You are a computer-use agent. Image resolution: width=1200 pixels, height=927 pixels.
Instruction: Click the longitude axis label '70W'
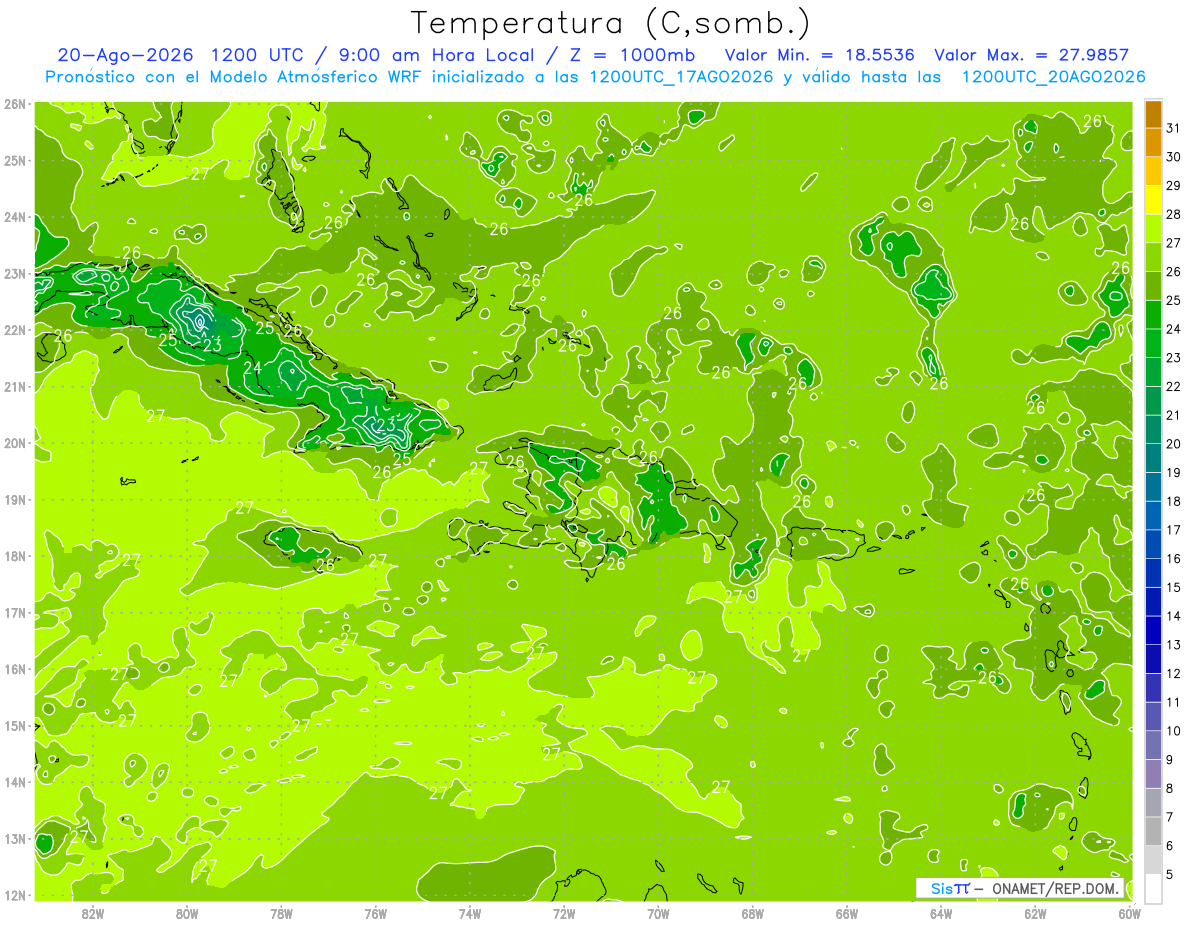click(658, 913)
